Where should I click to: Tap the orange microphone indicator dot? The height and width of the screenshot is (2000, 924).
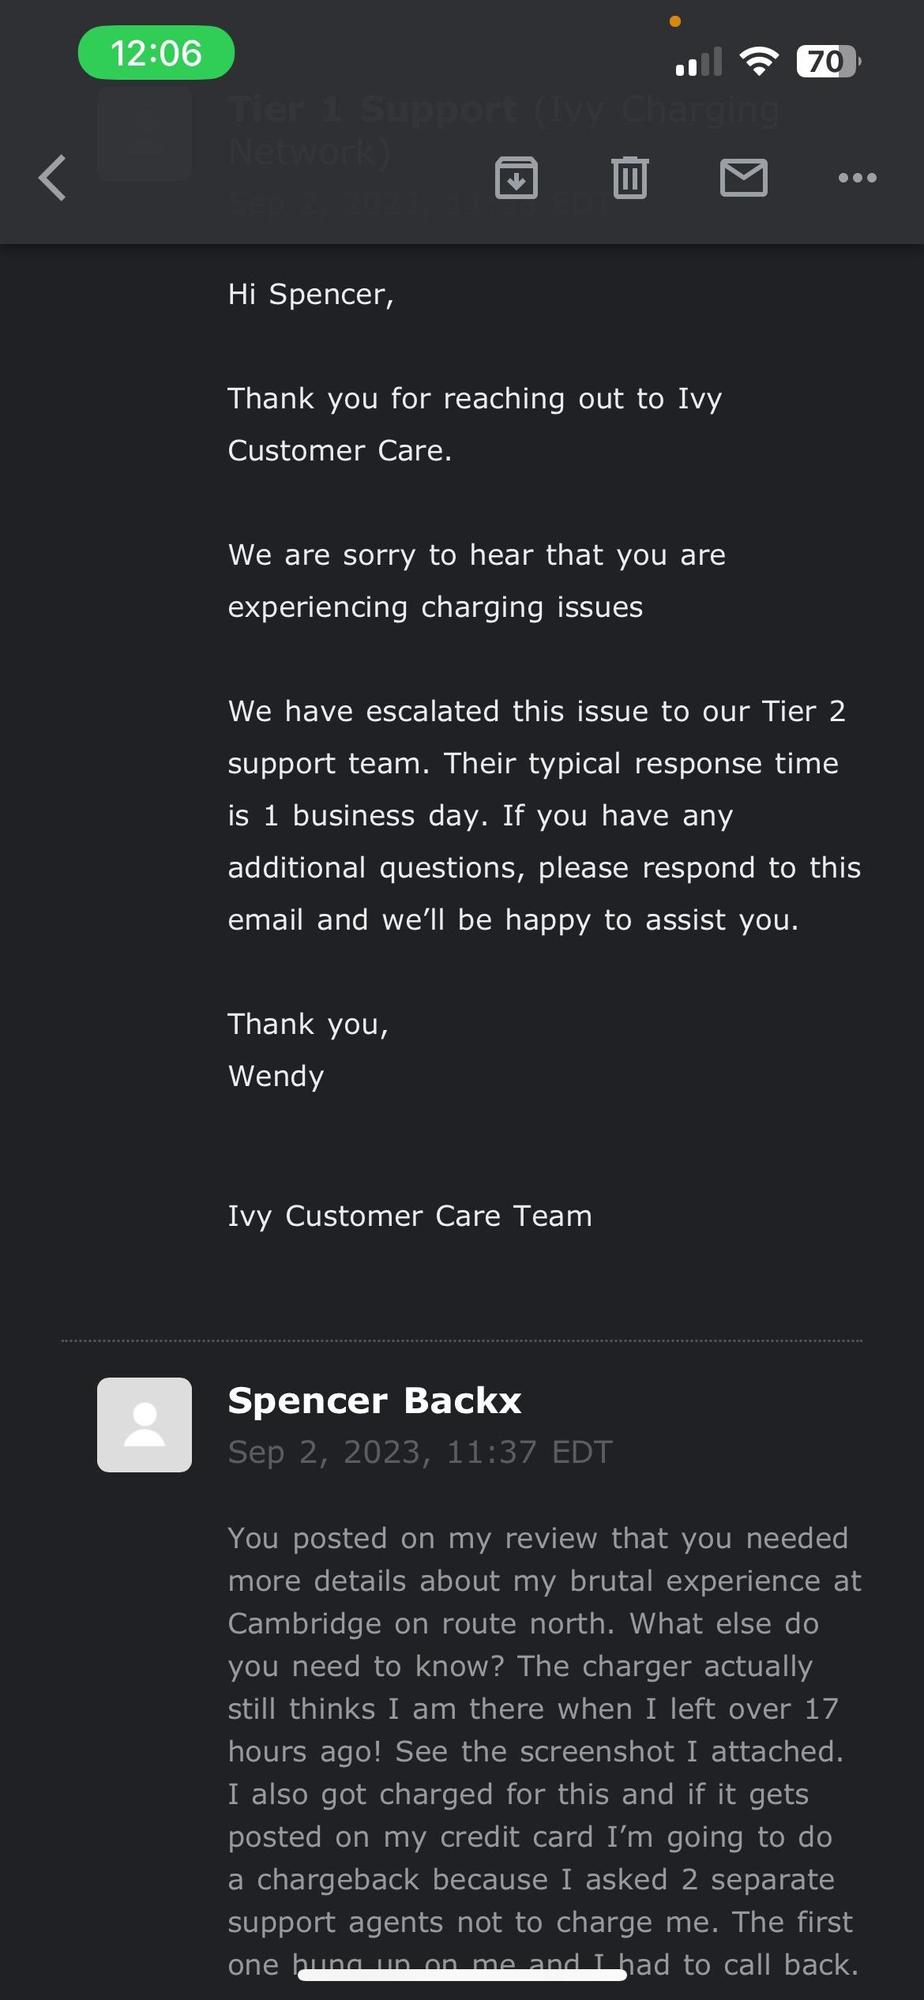tap(675, 21)
